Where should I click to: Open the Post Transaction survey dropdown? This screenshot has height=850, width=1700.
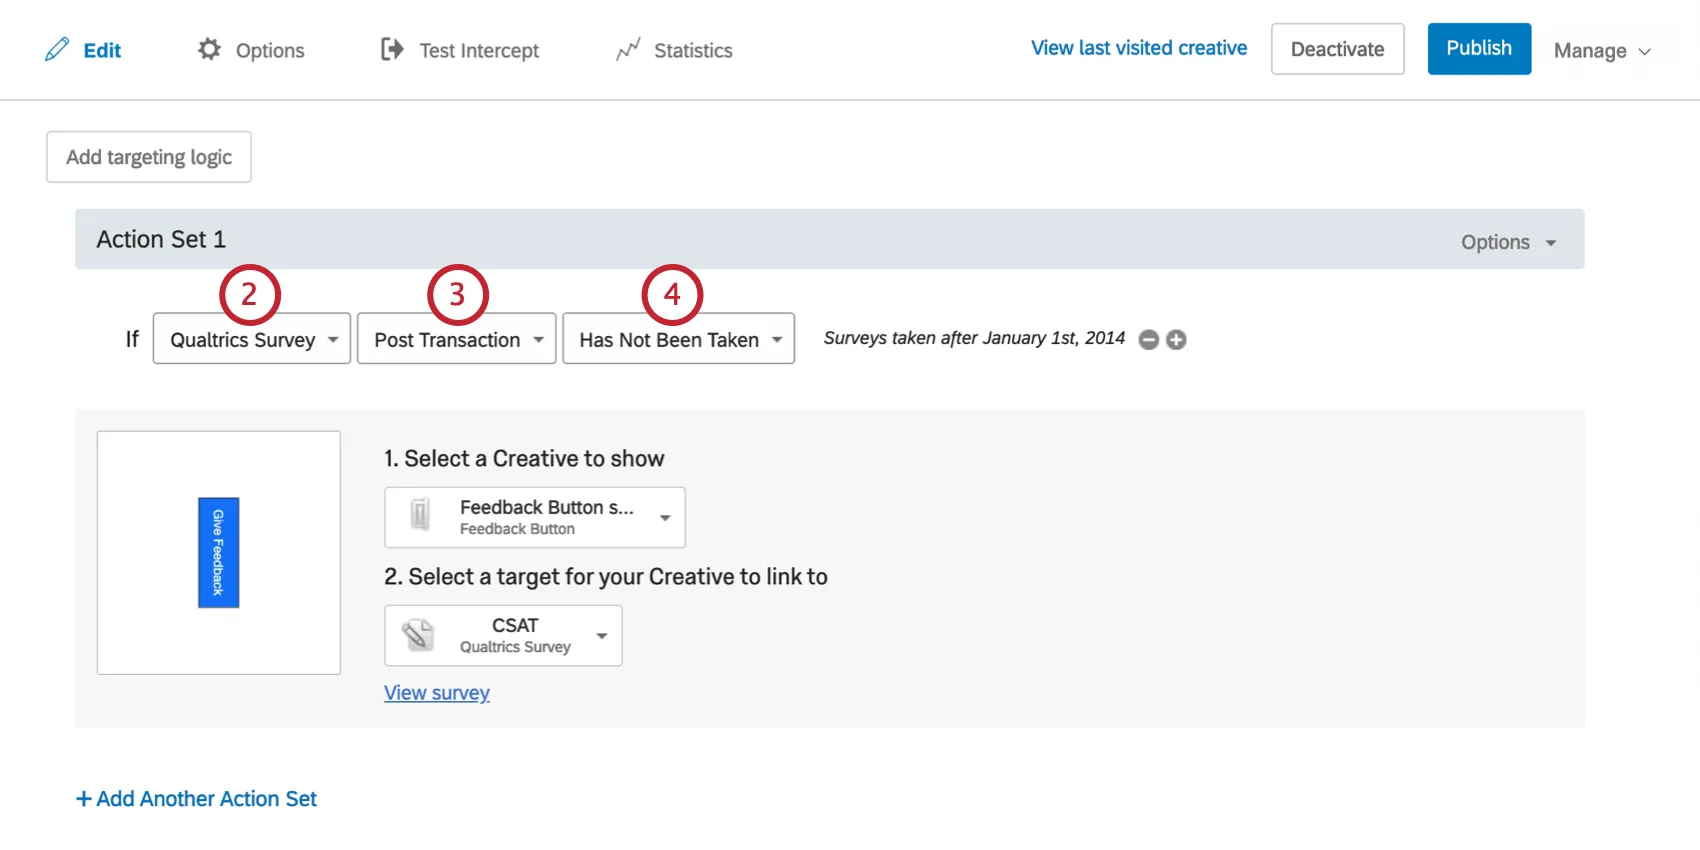457,339
